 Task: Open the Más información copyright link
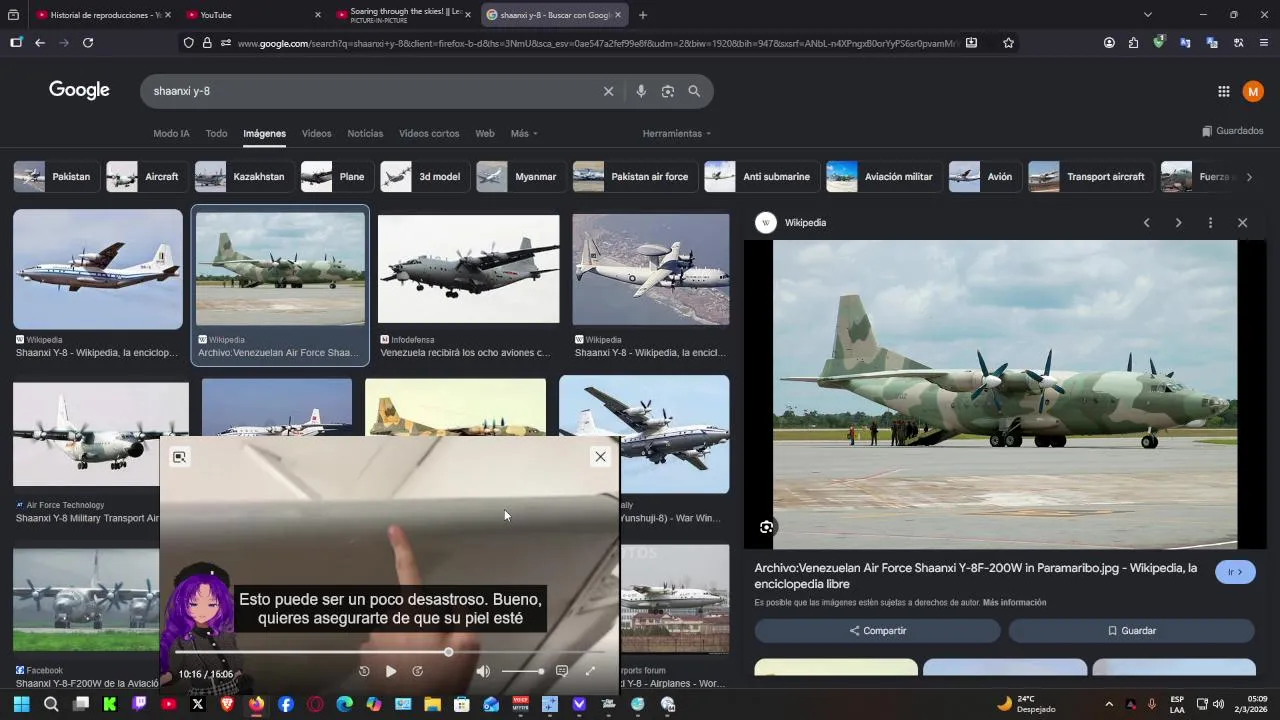(1014, 603)
